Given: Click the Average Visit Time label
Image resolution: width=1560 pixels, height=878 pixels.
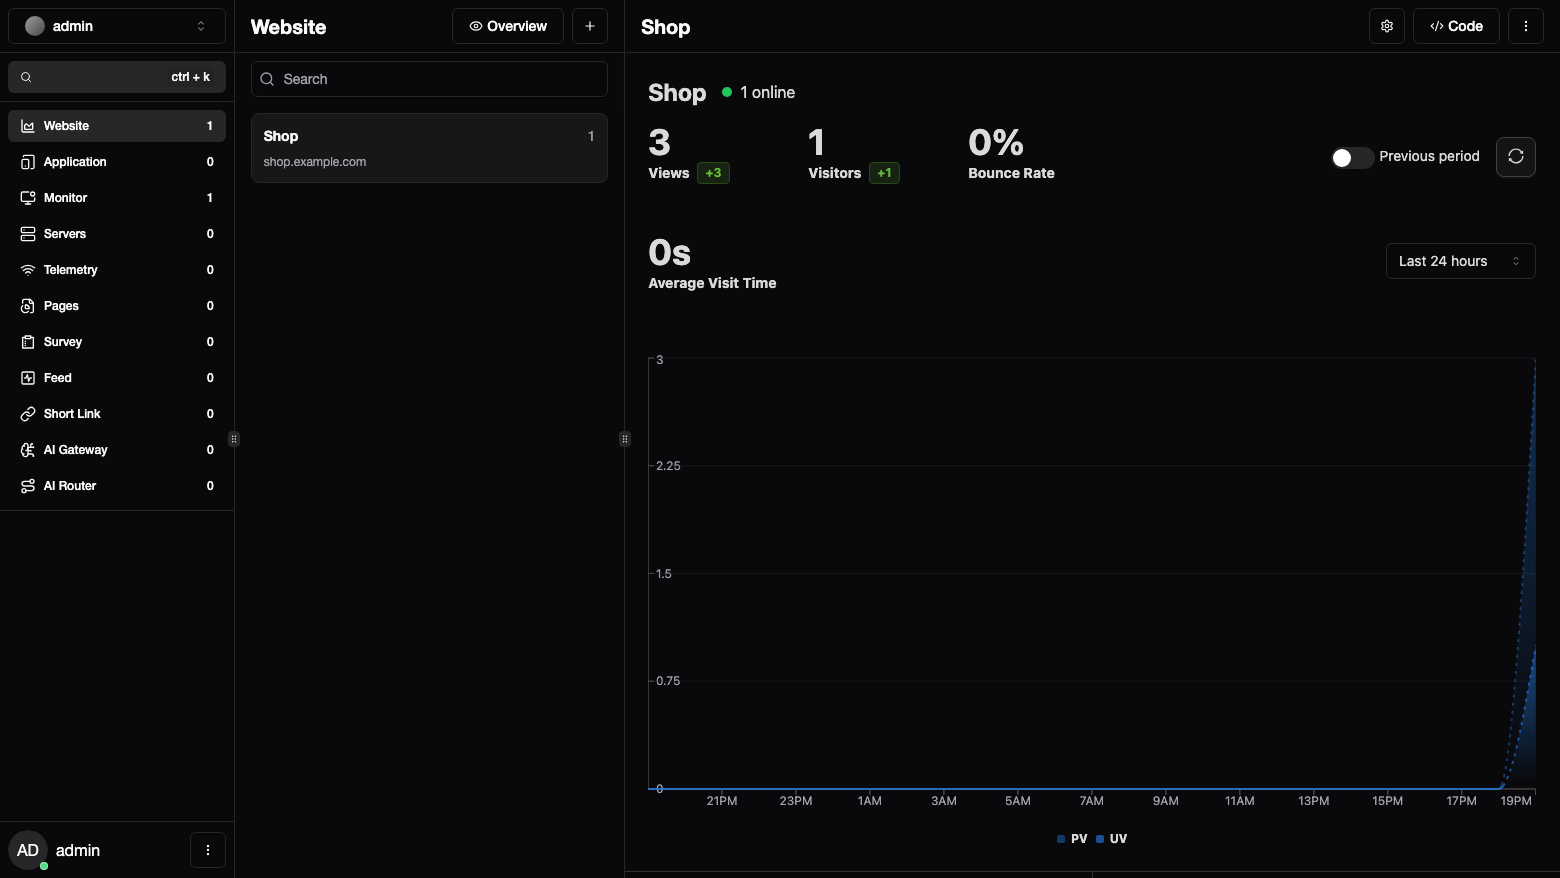Looking at the screenshot, I should 712,283.
